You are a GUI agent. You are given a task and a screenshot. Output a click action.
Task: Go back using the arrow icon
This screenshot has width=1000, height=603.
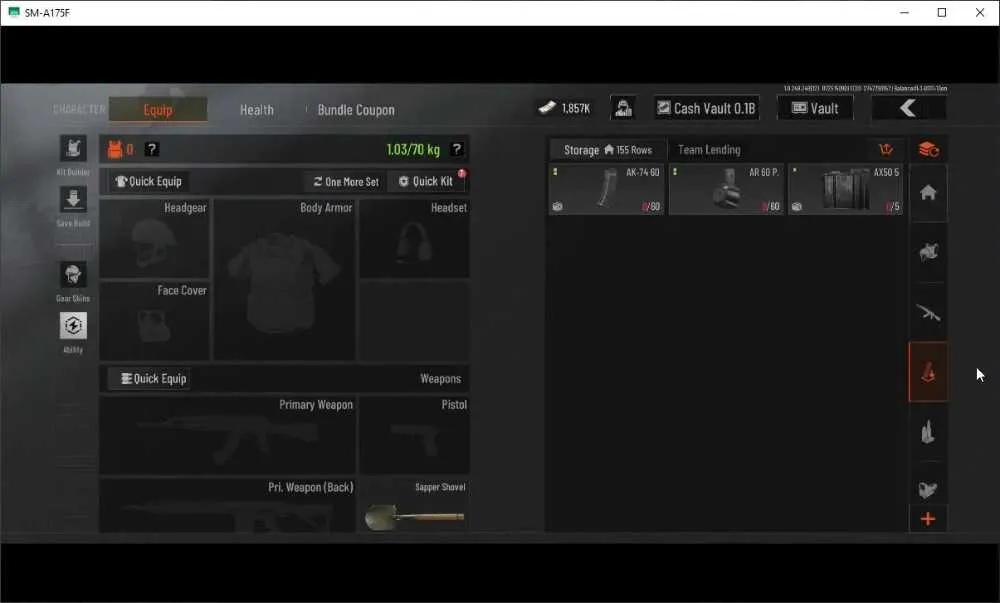coord(908,108)
